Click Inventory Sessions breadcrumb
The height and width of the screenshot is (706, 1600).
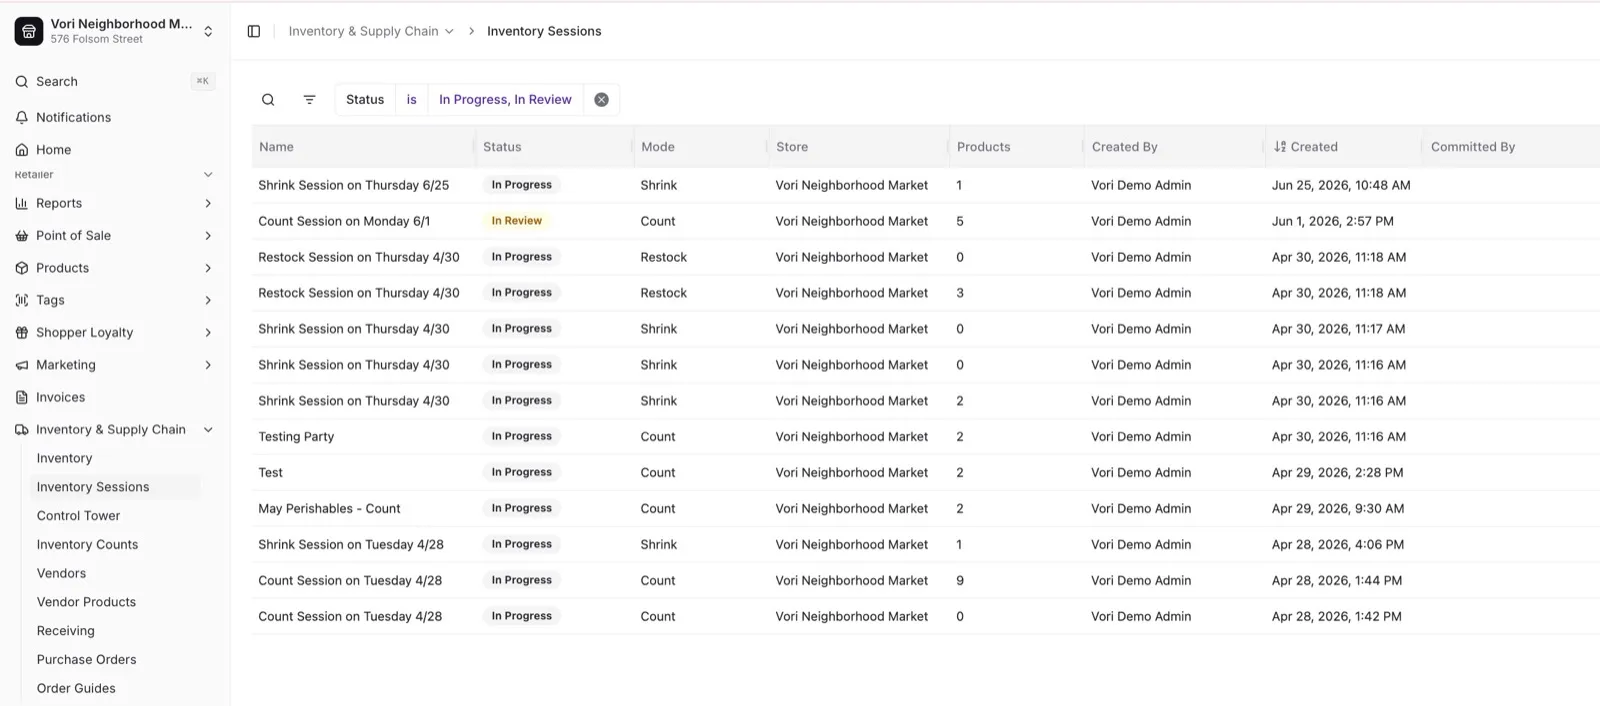[x=544, y=31]
